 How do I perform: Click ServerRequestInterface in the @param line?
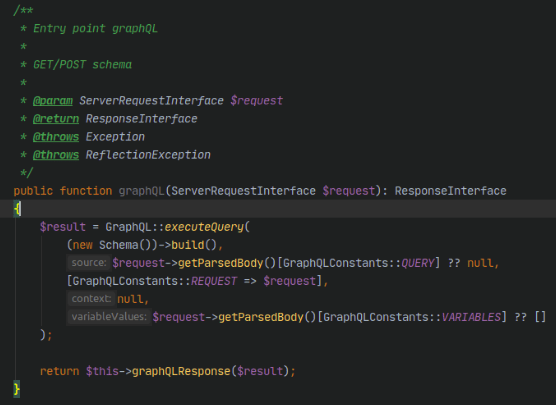(x=151, y=101)
